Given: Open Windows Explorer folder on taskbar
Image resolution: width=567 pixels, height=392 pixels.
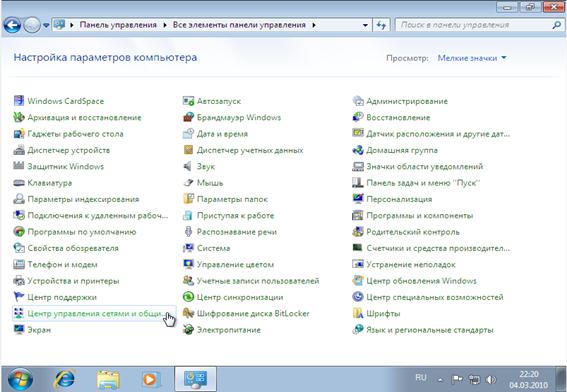Looking at the screenshot, I should [108, 379].
